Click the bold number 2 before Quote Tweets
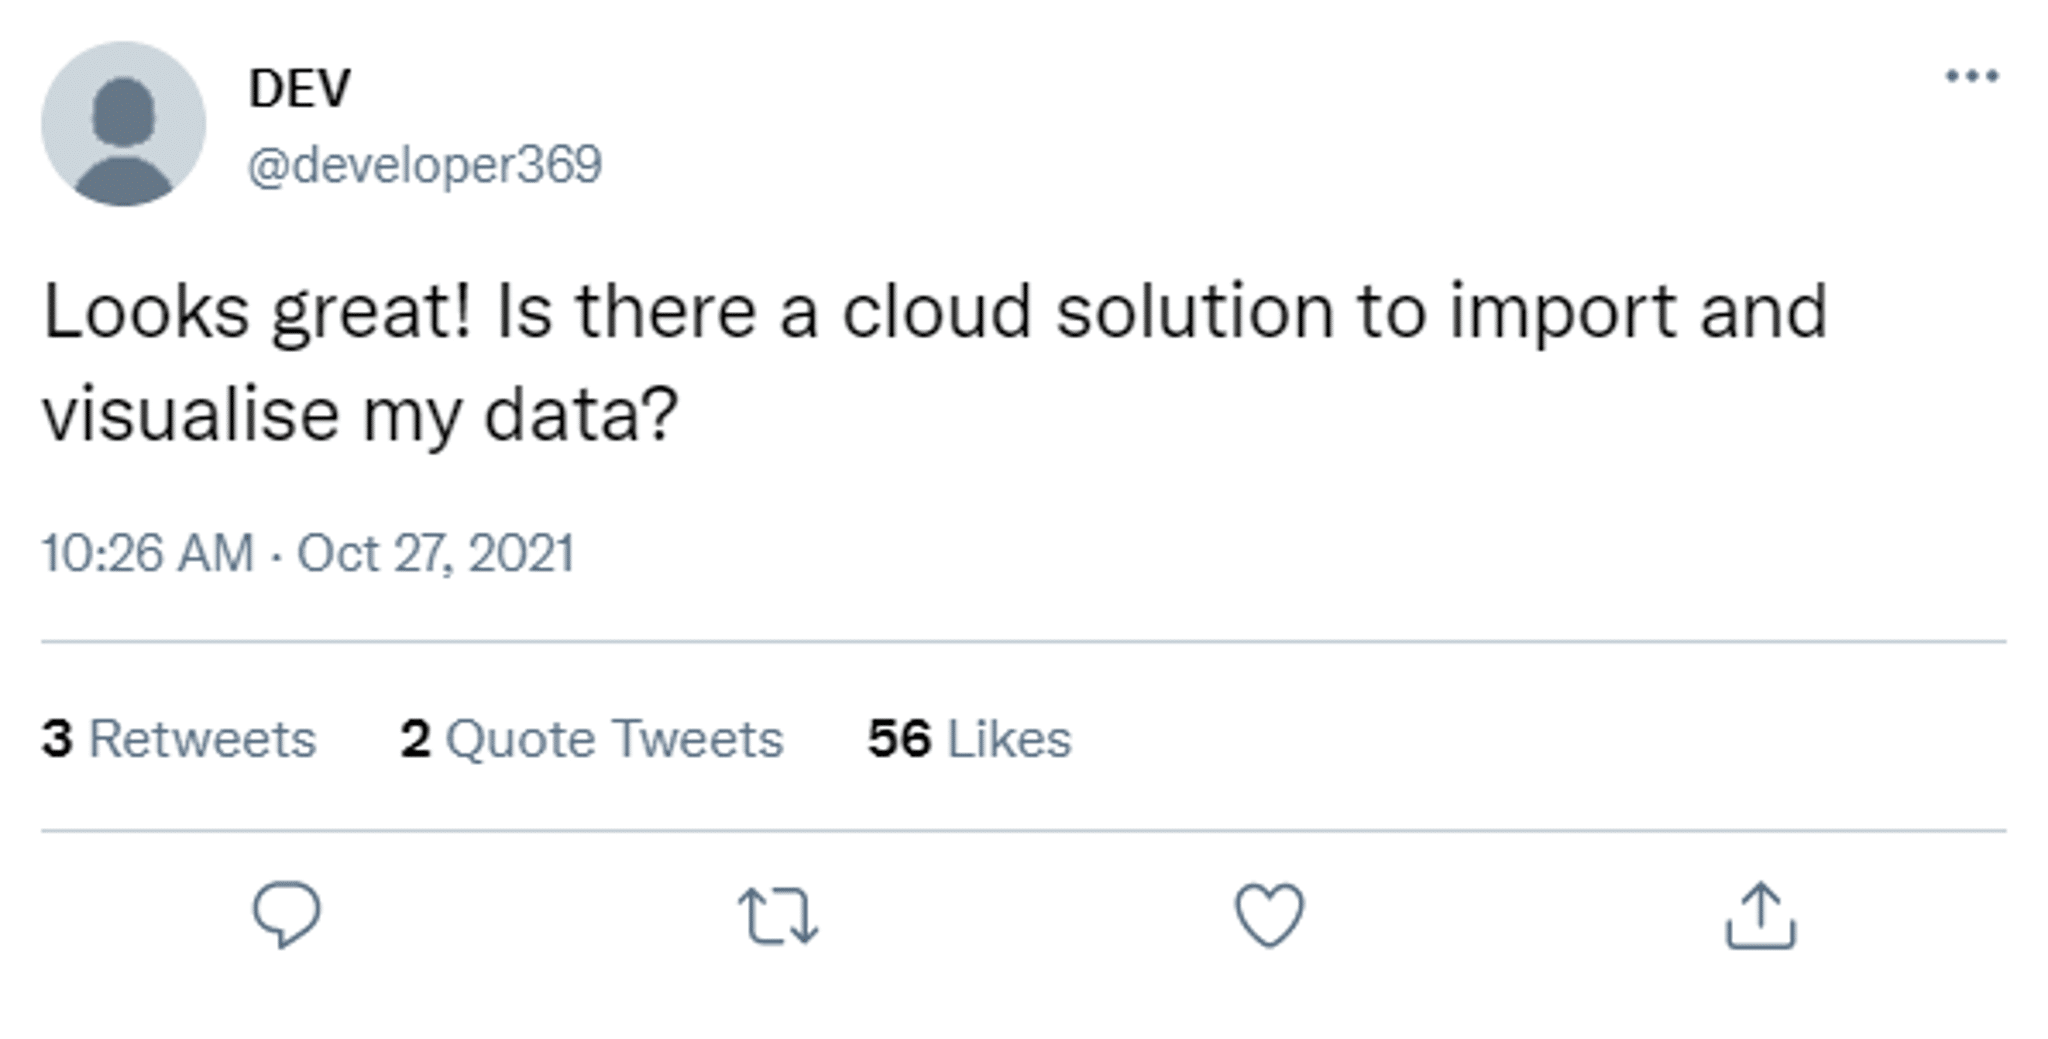 tap(415, 739)
